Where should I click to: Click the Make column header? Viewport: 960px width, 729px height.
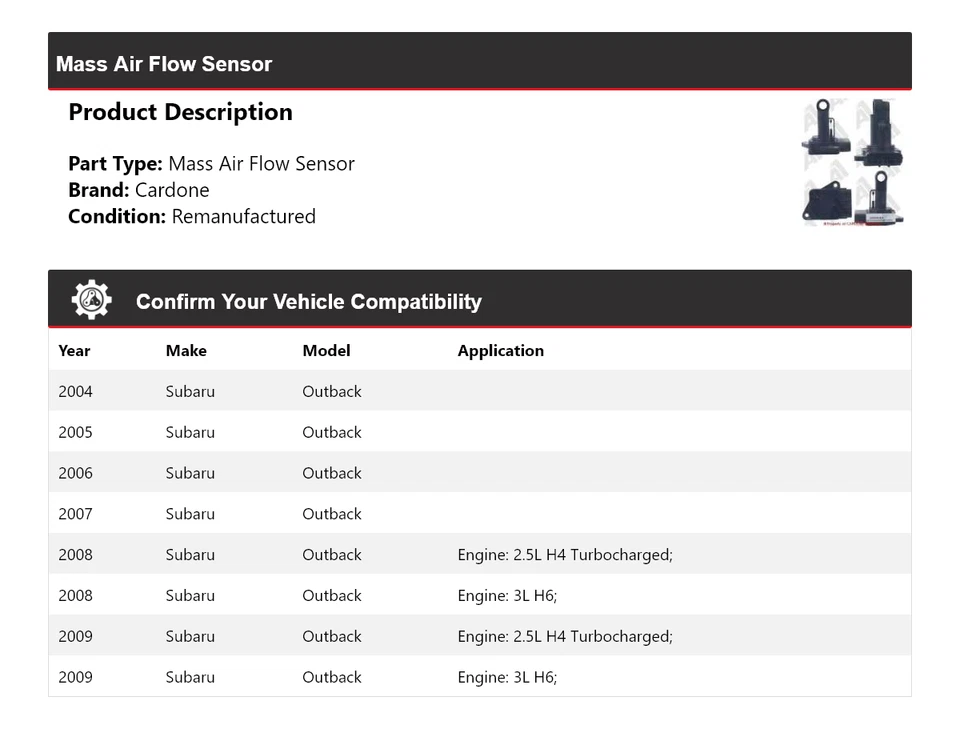pos(186,351)
